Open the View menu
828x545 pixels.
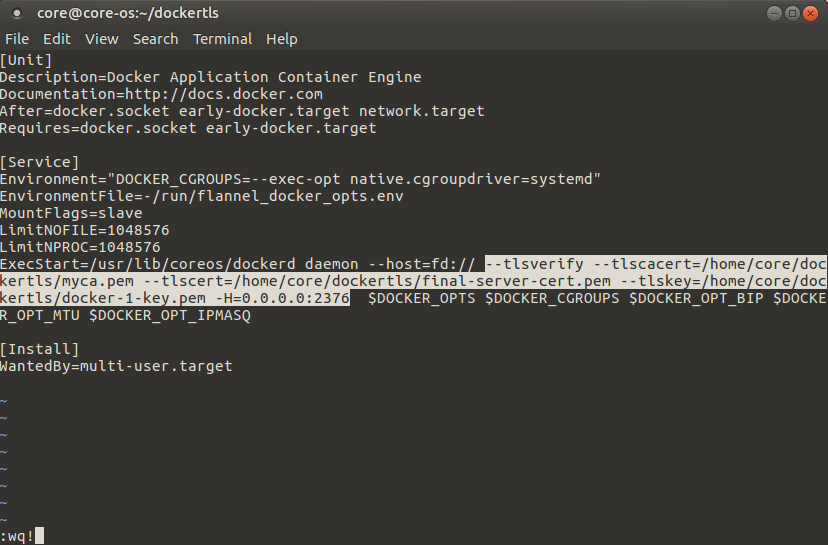[101, 39]
